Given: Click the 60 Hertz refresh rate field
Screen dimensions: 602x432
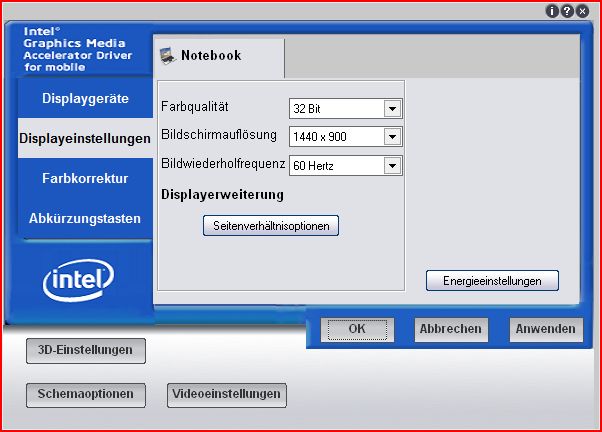Looking at the screenshot, I should click(x=346, y=166).
